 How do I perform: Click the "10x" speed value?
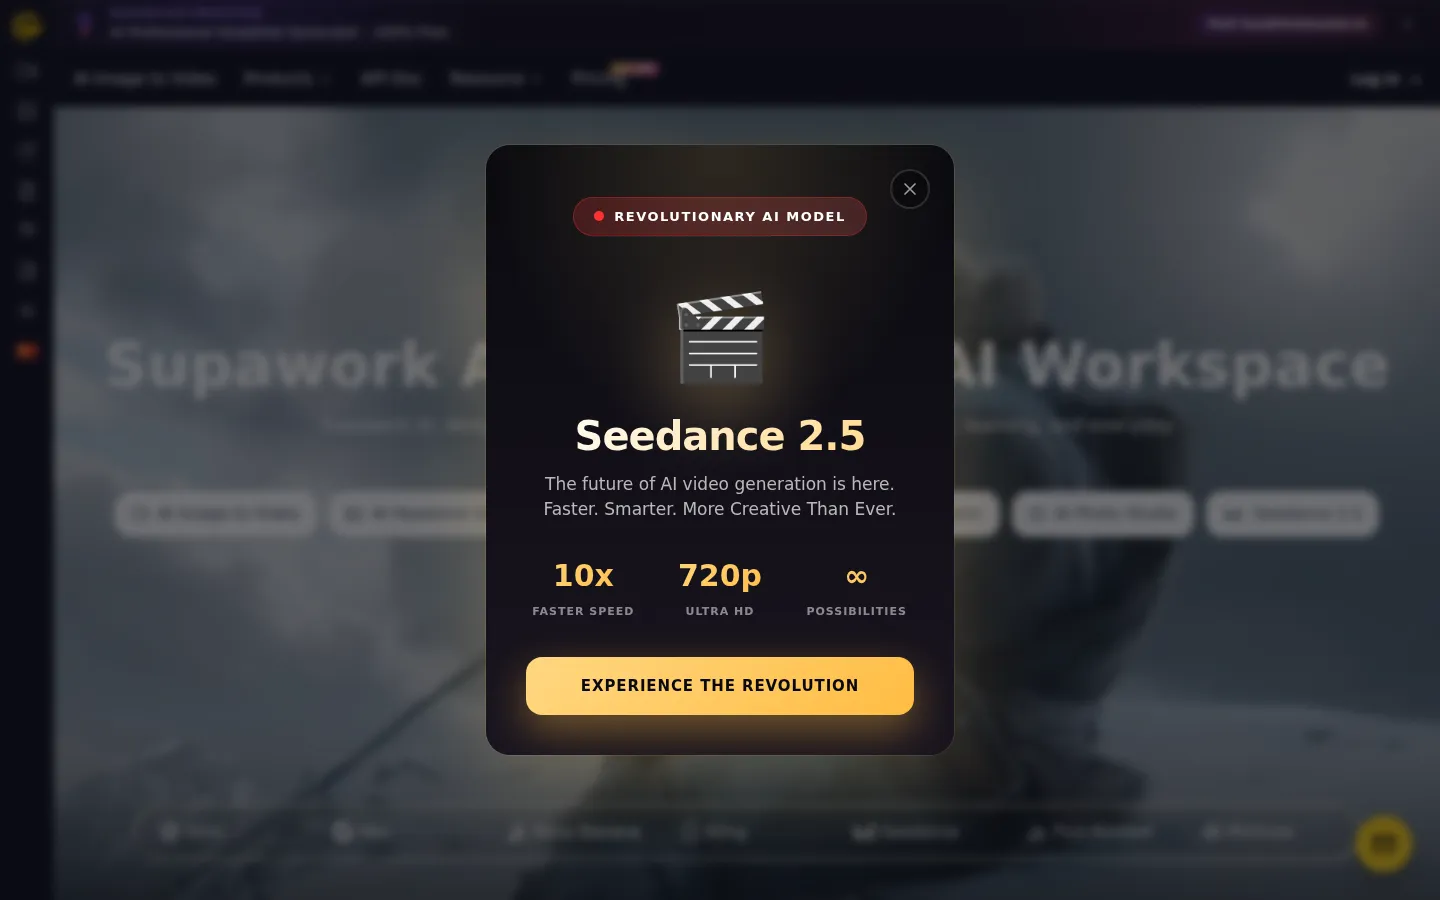[x=583, y=575]
